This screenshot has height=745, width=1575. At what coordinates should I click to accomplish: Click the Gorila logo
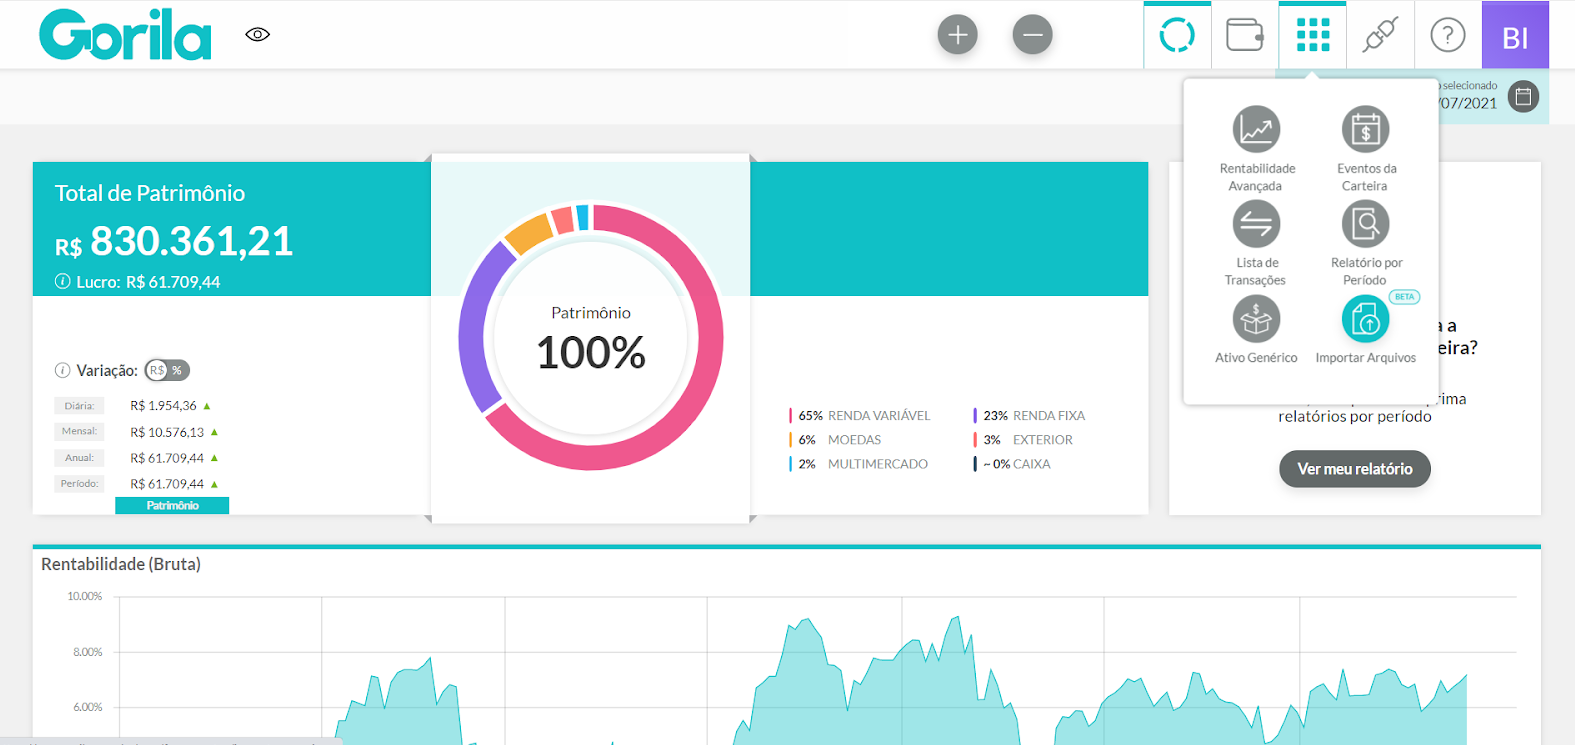coord(125,35)
